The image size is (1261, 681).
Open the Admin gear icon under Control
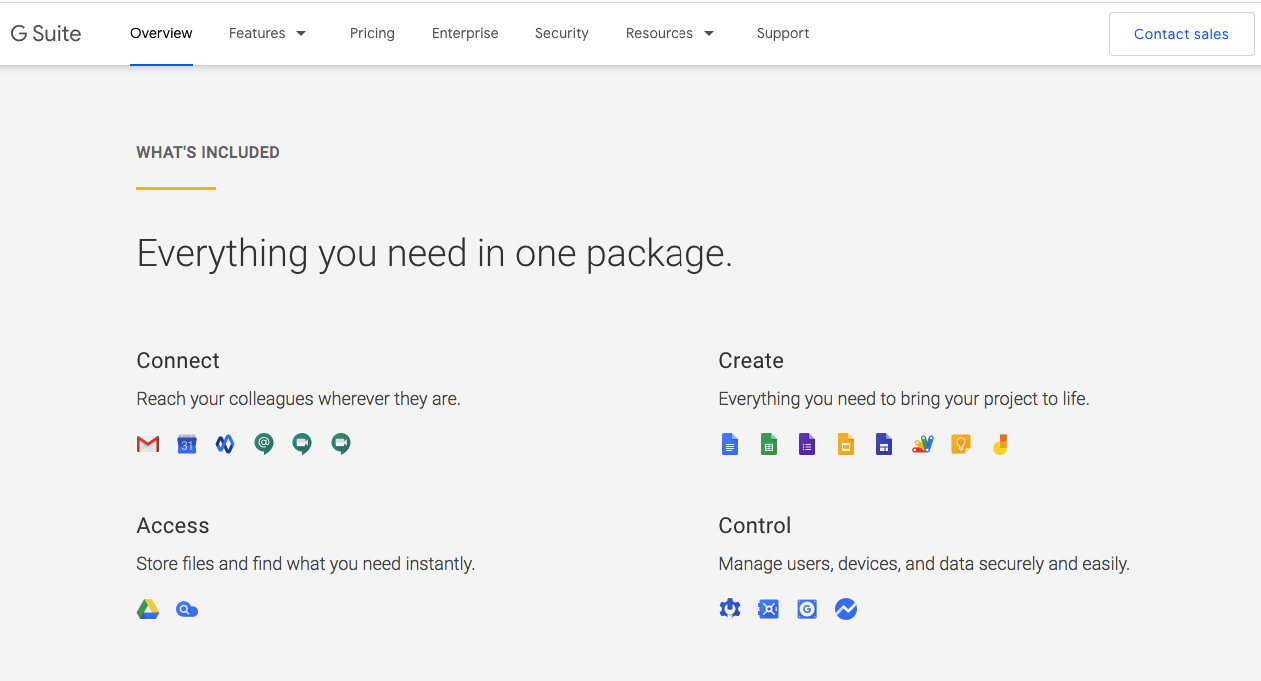pyautogui.click(x=730, y=609)
